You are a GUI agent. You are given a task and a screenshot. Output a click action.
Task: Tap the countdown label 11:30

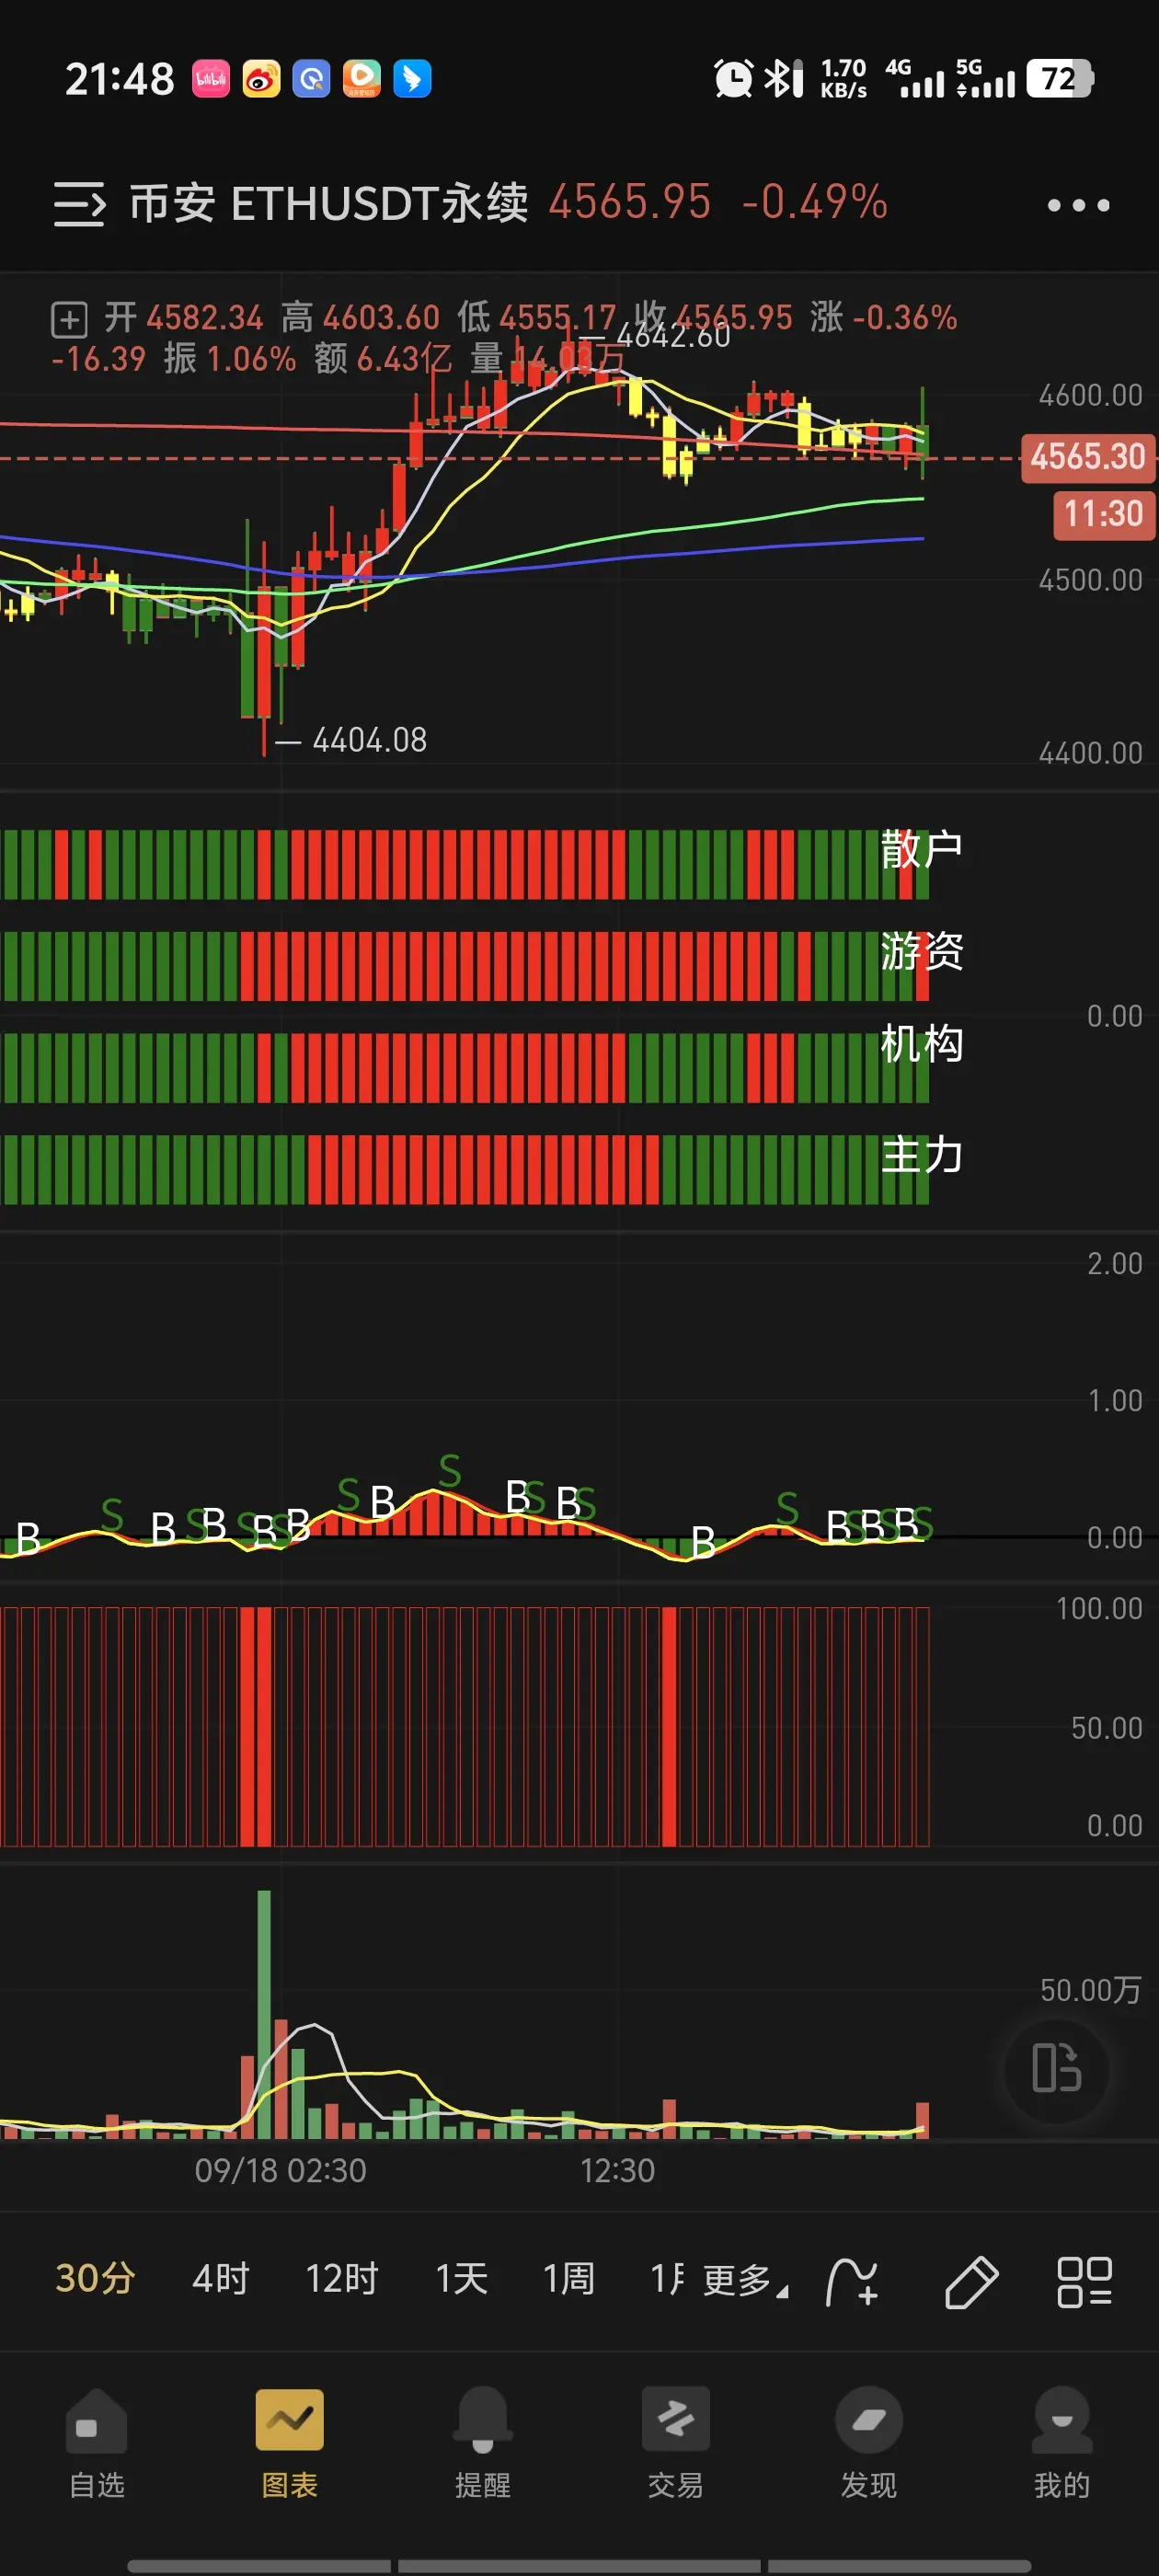[1103, 514]
